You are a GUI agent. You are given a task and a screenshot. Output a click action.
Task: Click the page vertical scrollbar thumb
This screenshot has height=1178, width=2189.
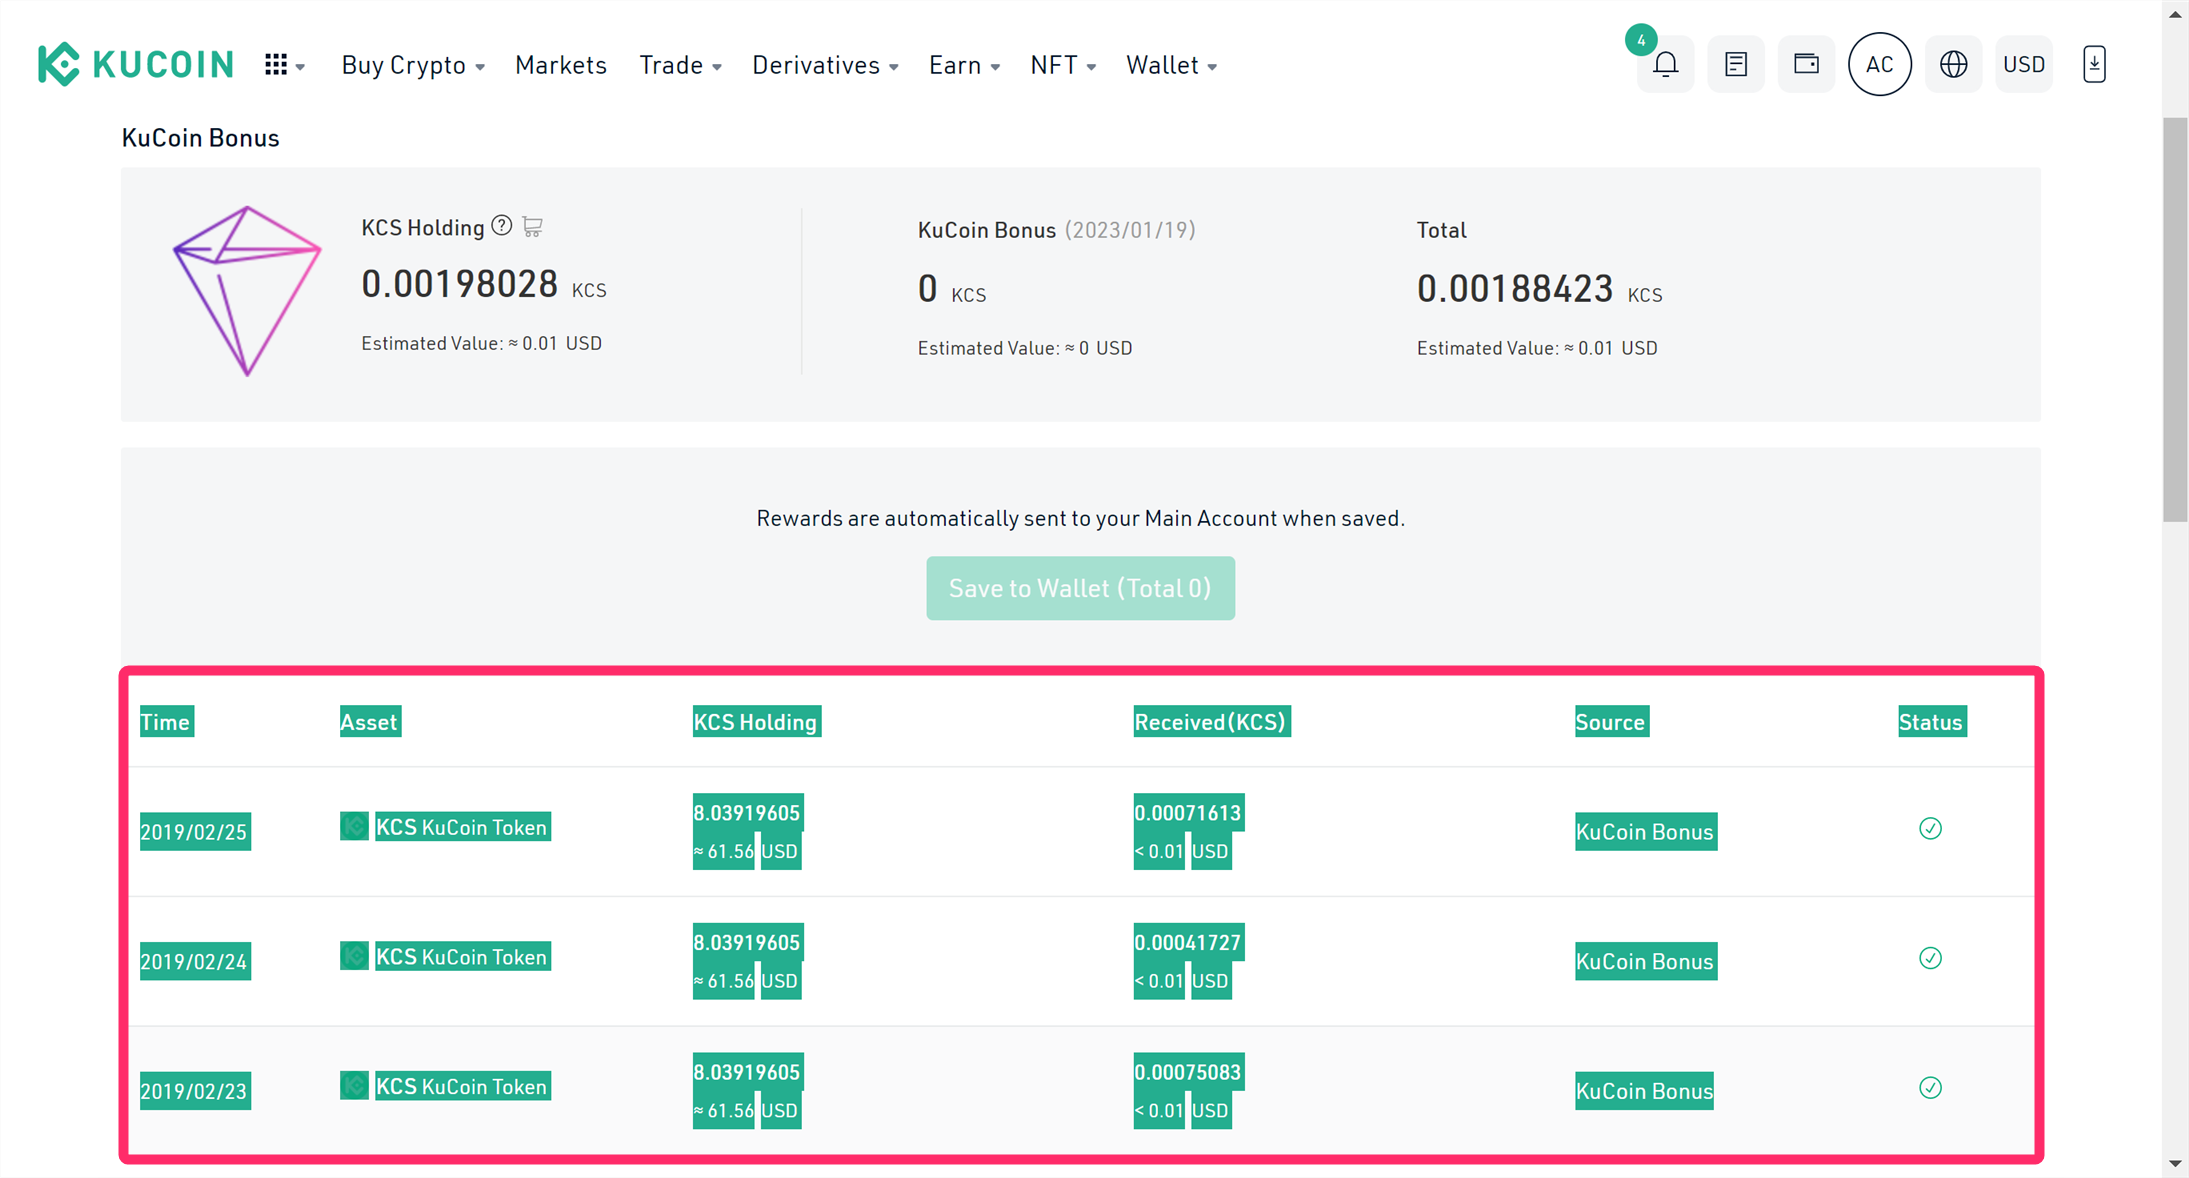[x=2175, y=320]
